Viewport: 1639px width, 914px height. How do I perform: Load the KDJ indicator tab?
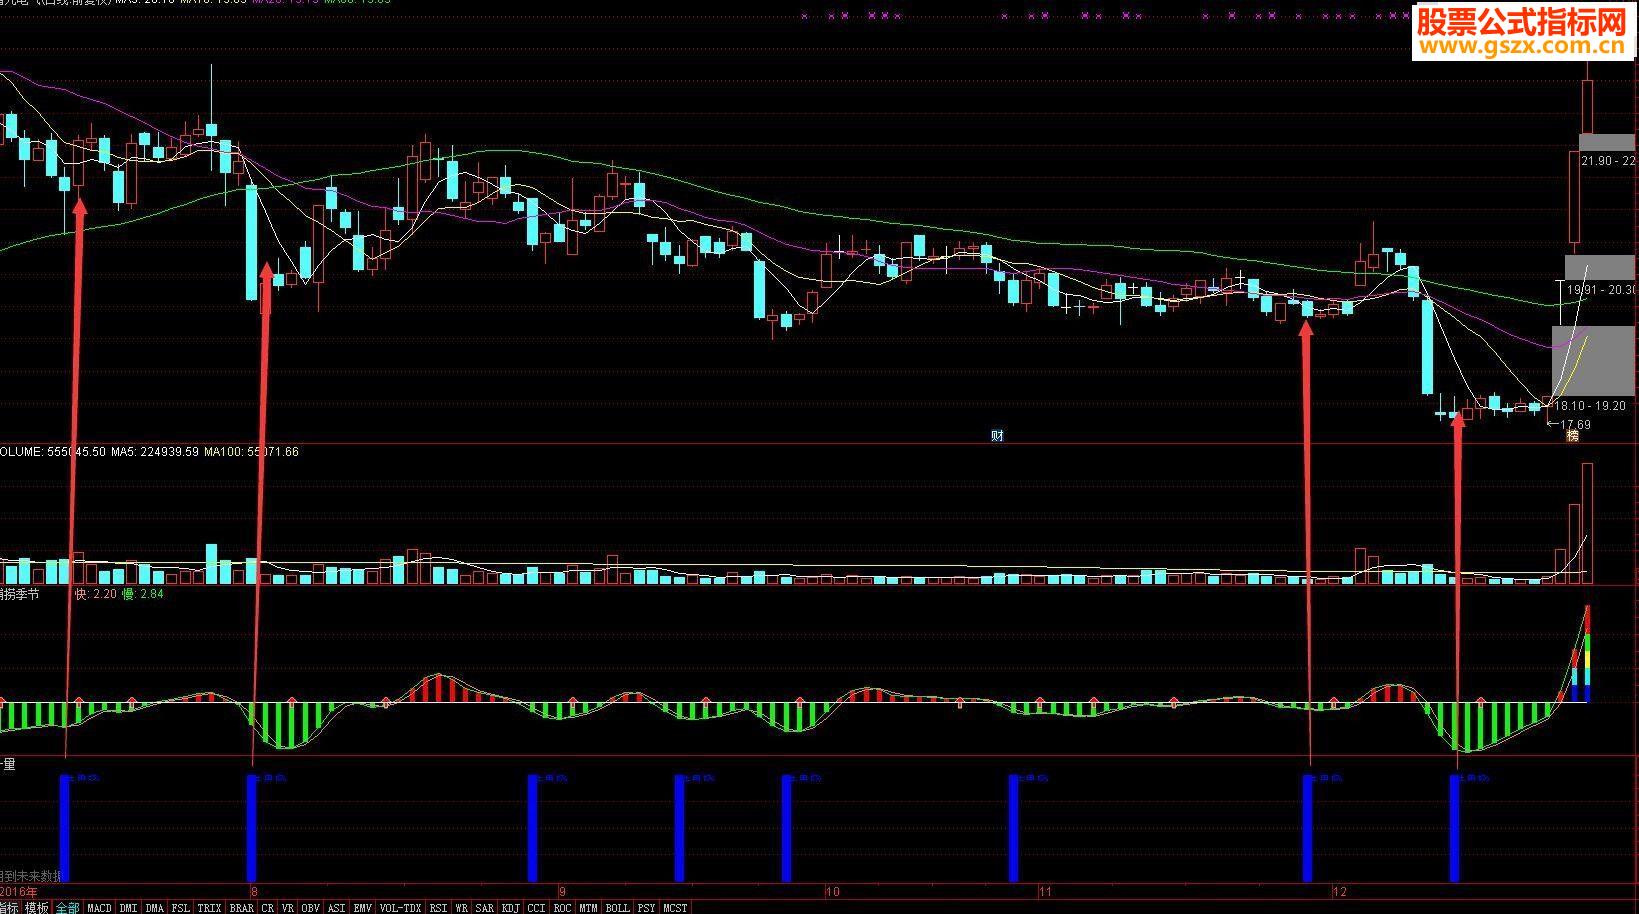click(511, 908)
